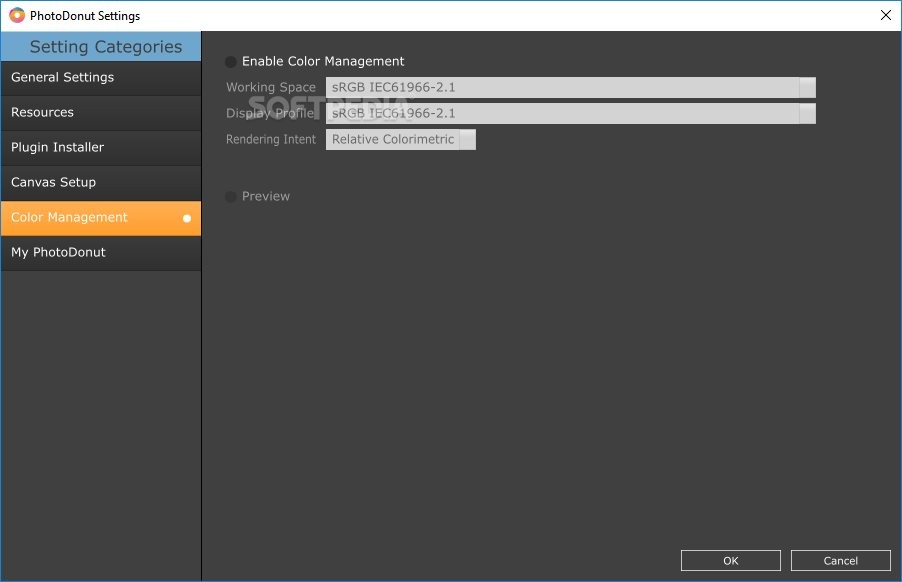The height and width of the screenshot is (582, 902).
Task: Expand Rendering Intent dropdown
Action: pyautogui.click(x=401, y=140)
